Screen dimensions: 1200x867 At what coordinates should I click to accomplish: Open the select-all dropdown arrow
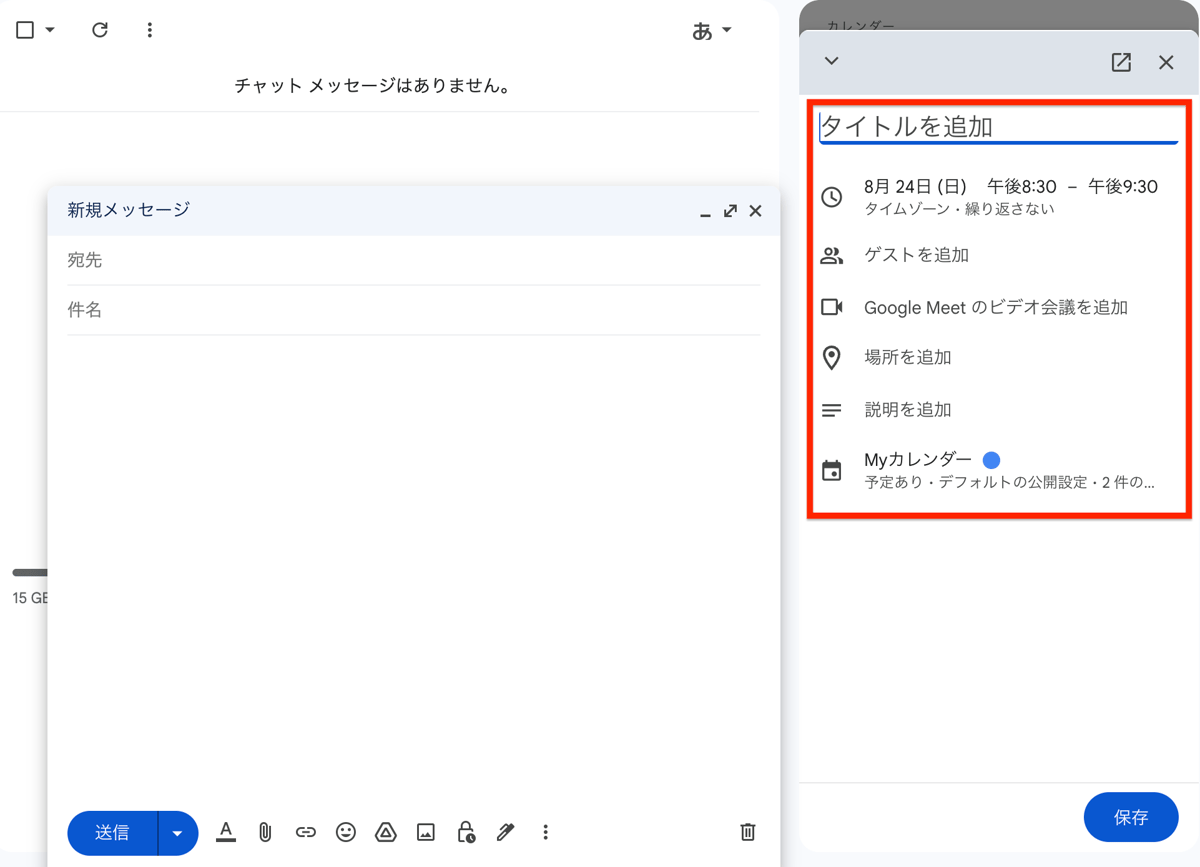pos(50,30)
